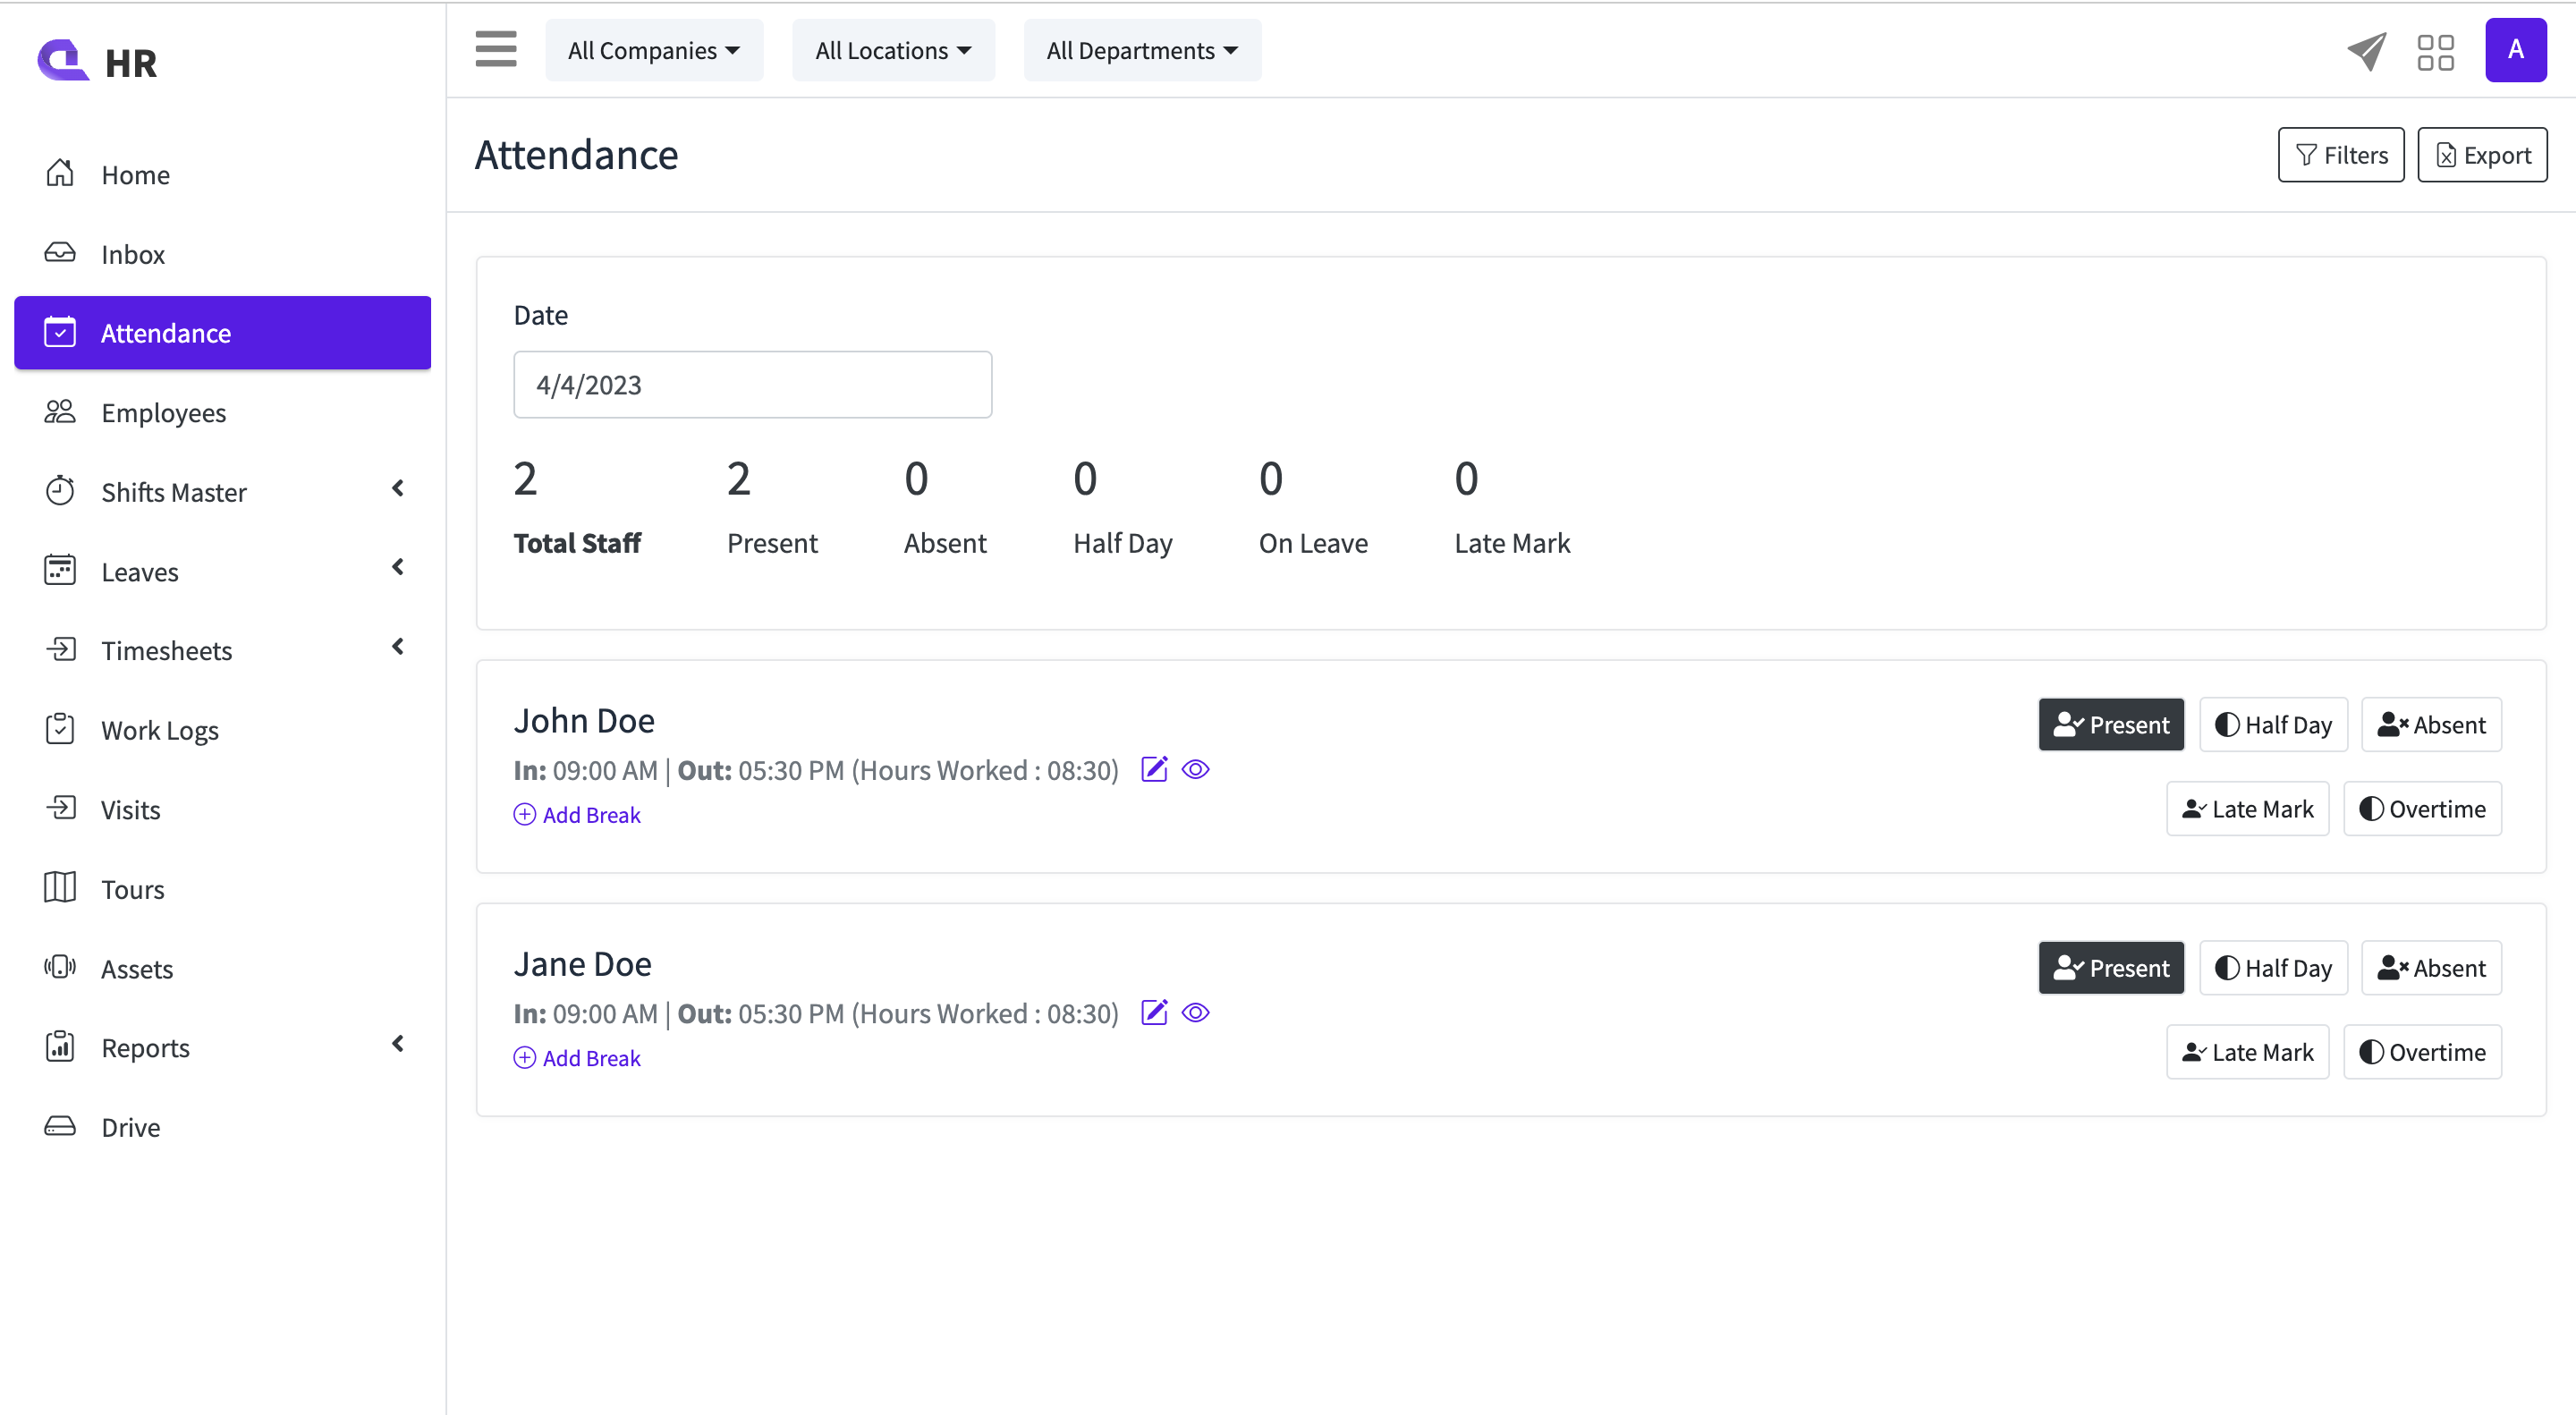Edit Jane Doe's attendance time
2576x1415 pixels.
point(1154,1012)
